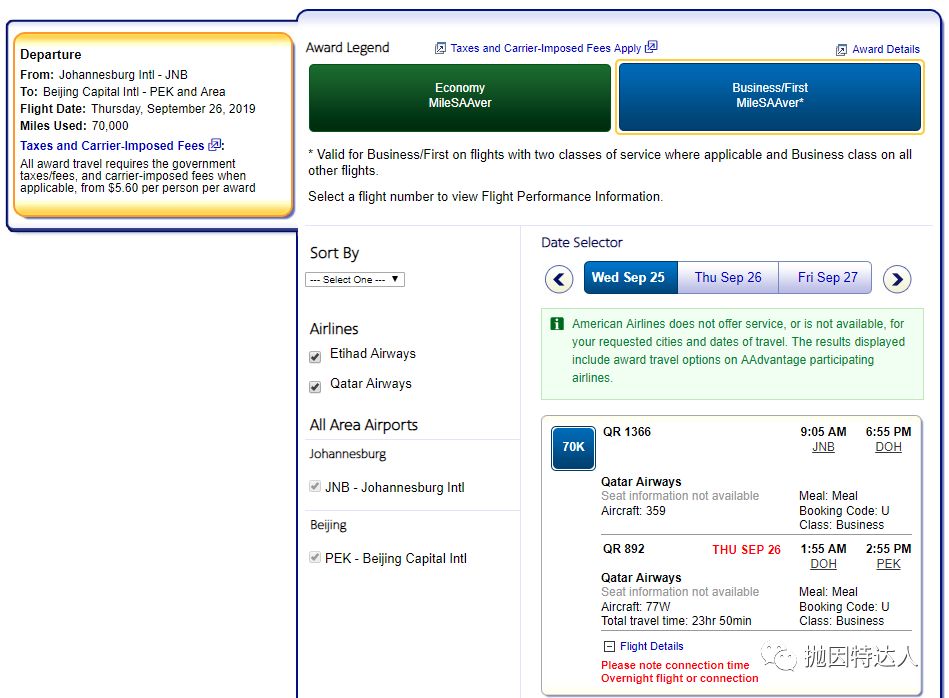Click the previous date arrow icon
Image resolution: width=949 pixels, height=698 pixels.
pos(559,279)
